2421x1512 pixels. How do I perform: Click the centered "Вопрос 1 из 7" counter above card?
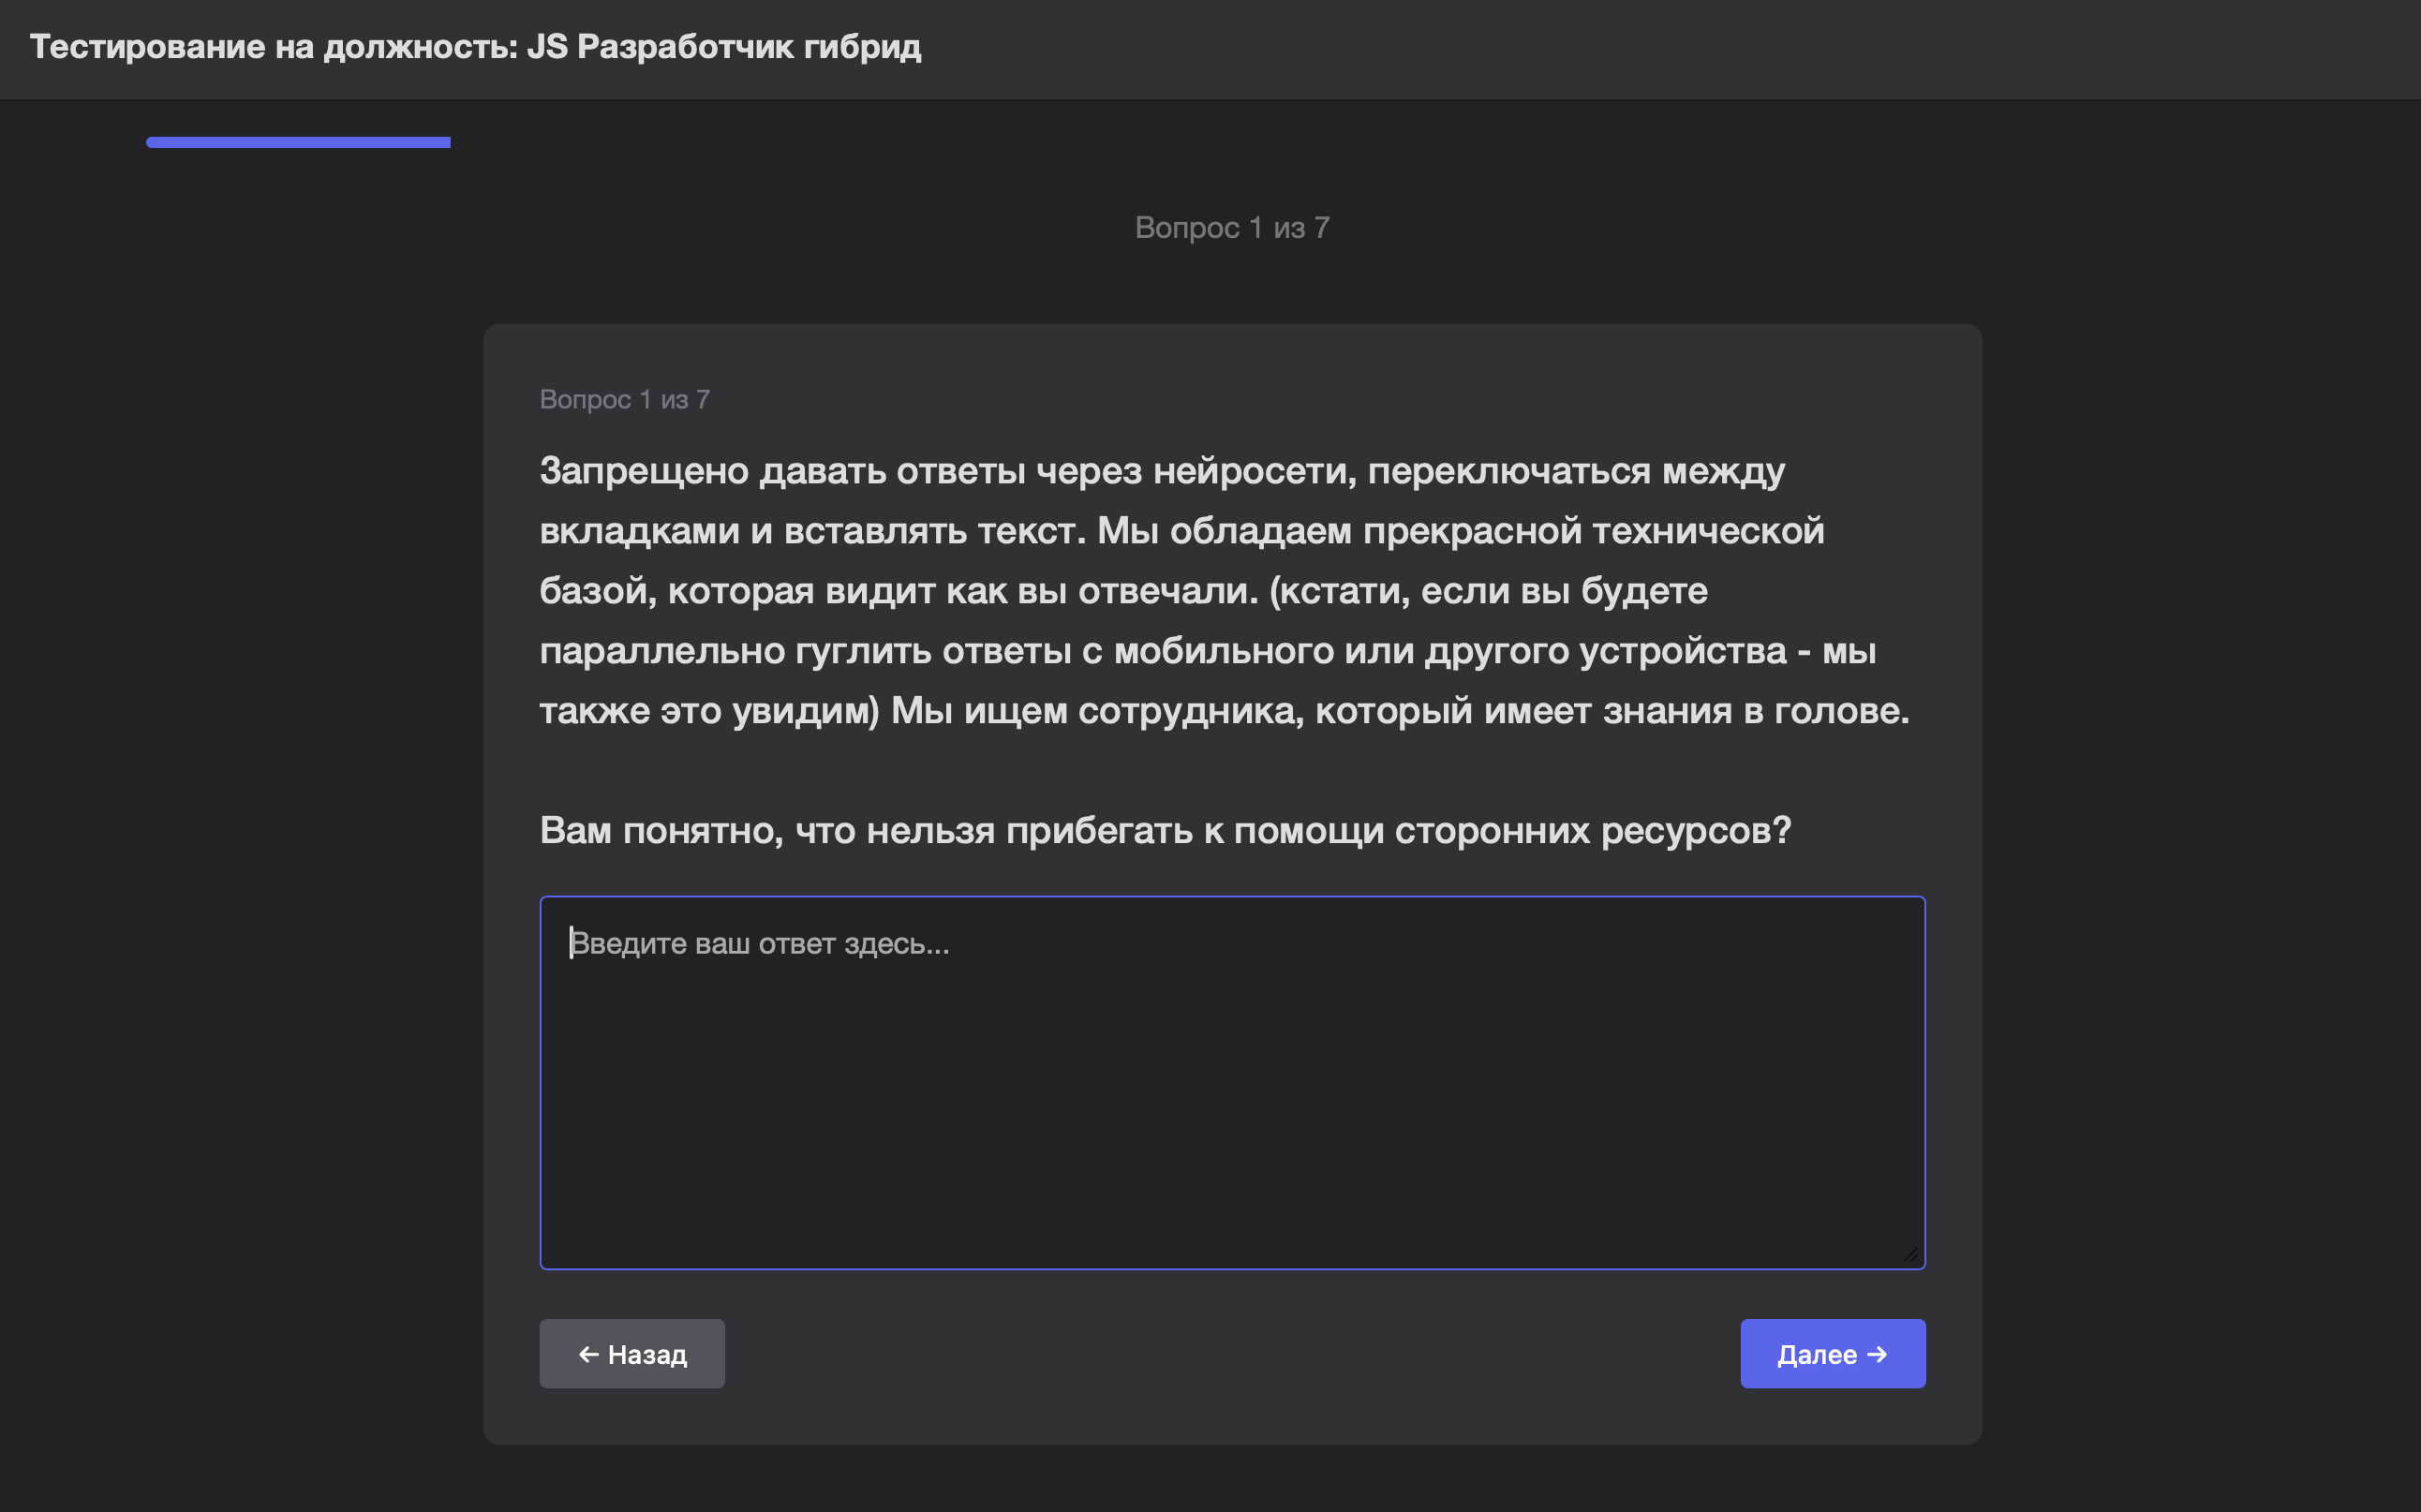pos(1231,228)
